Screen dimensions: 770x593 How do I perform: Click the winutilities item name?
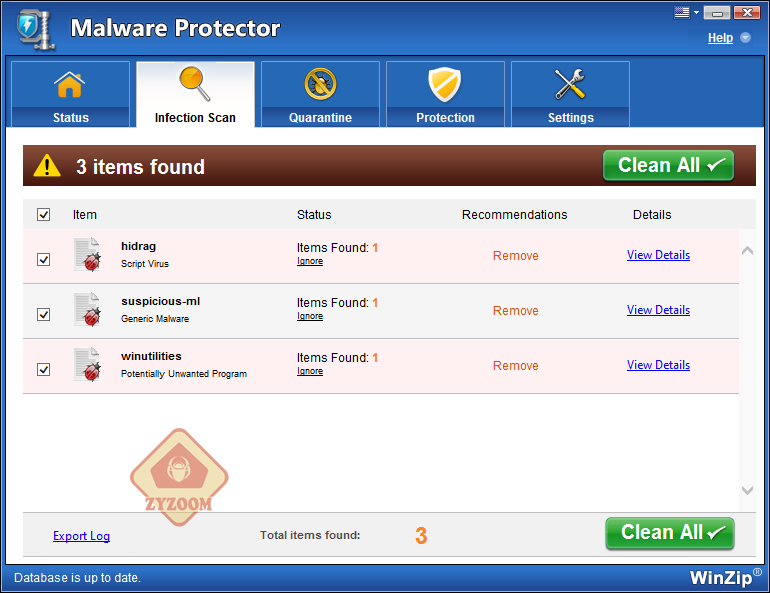pos(151,356)
